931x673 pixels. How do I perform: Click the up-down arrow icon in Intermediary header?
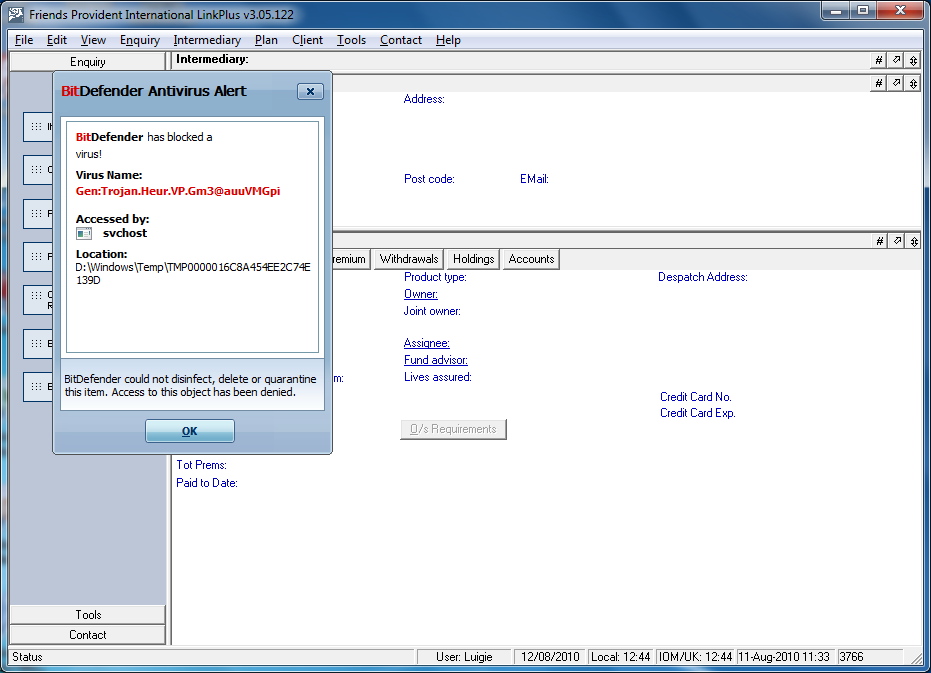point(913,60)
